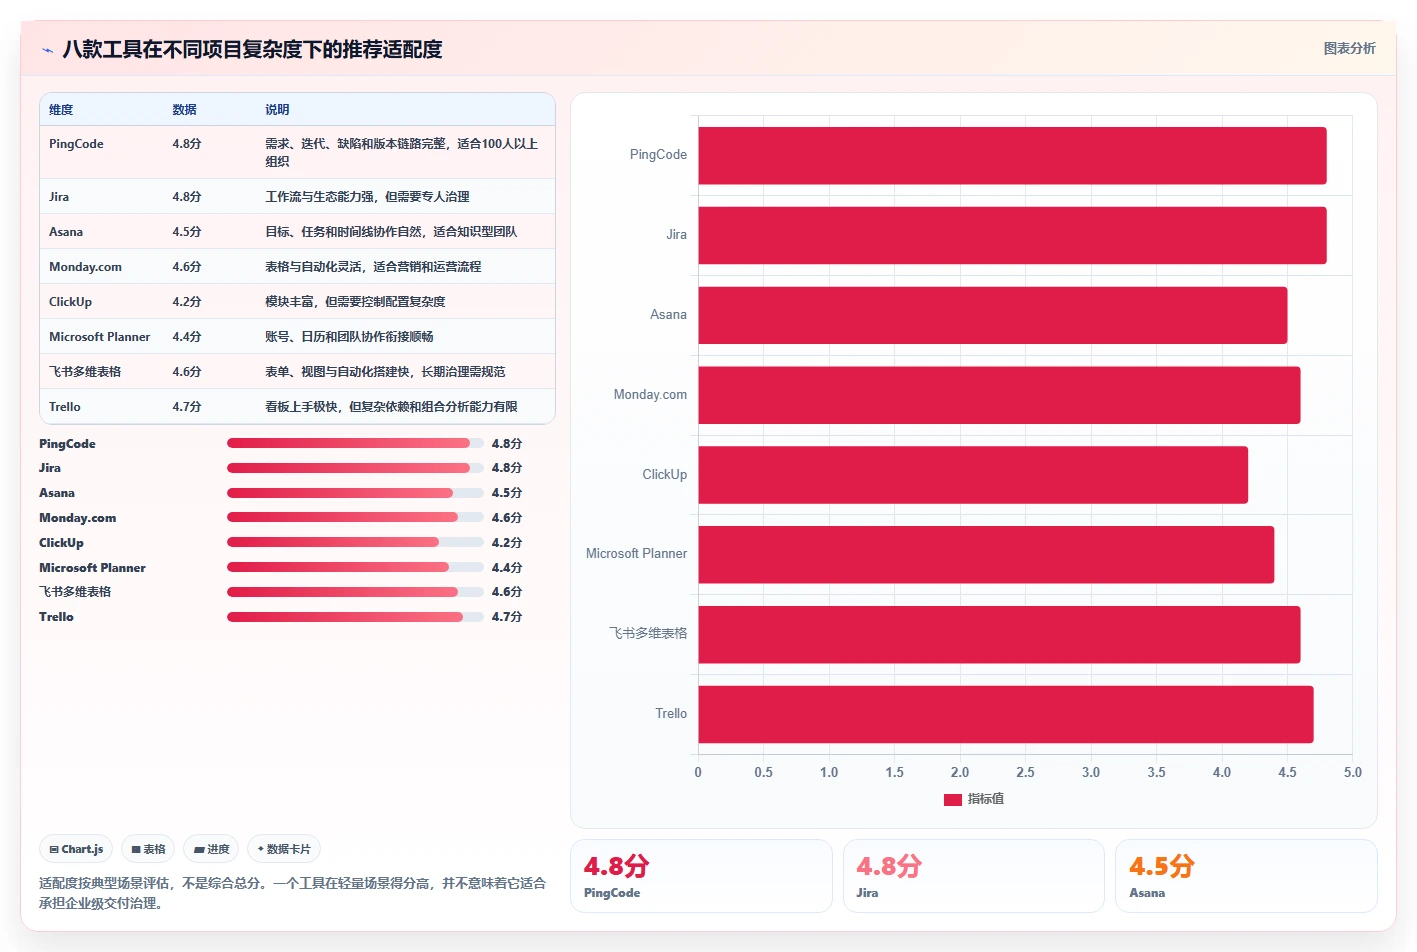1417x952 pixels.
Task: Click the Trello progress bar
Action: 355,617
